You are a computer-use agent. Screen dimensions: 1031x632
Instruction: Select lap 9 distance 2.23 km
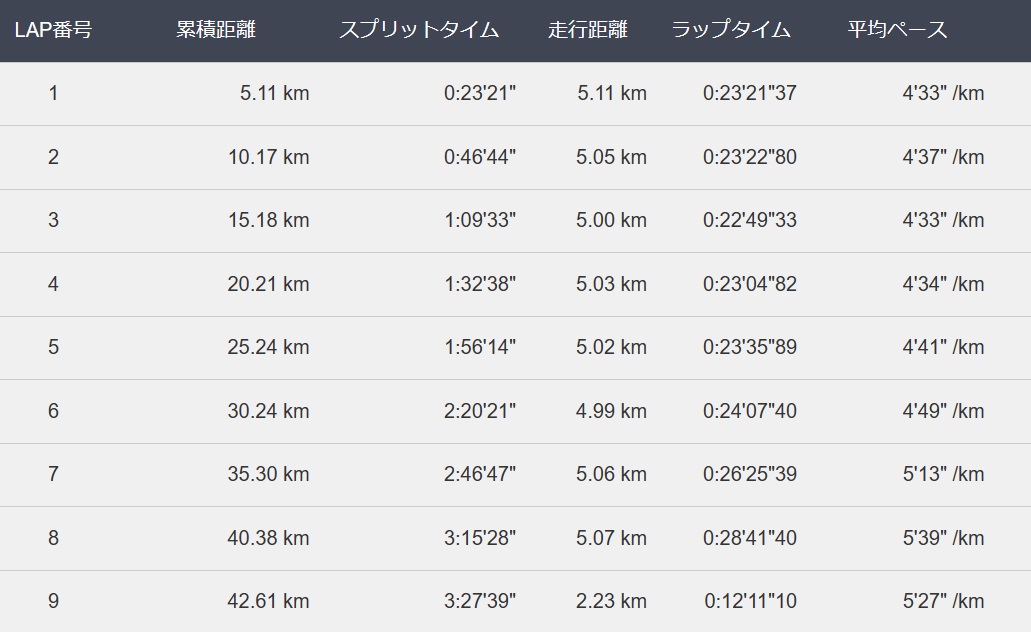tap(611, 601)
